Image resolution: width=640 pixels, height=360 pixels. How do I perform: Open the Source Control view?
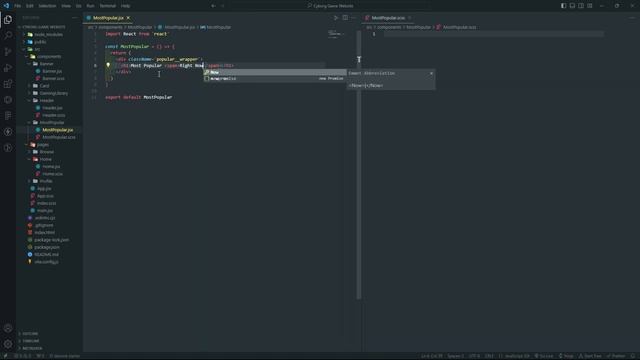click(x=8, y=52)
